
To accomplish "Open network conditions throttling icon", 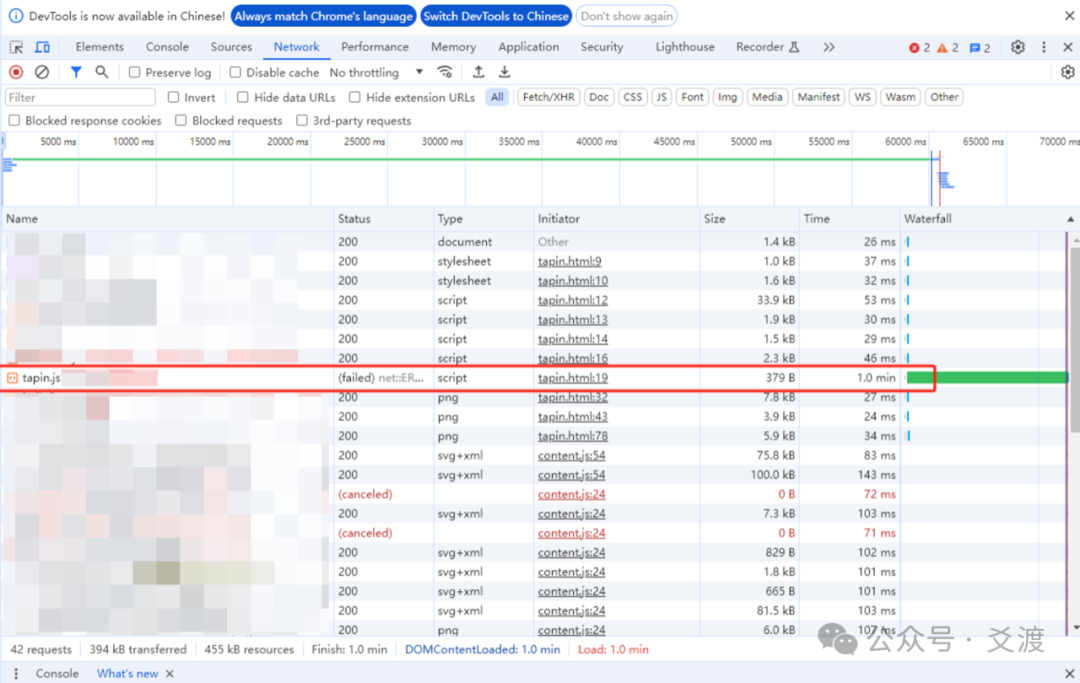I will click(x=445, y=72).
